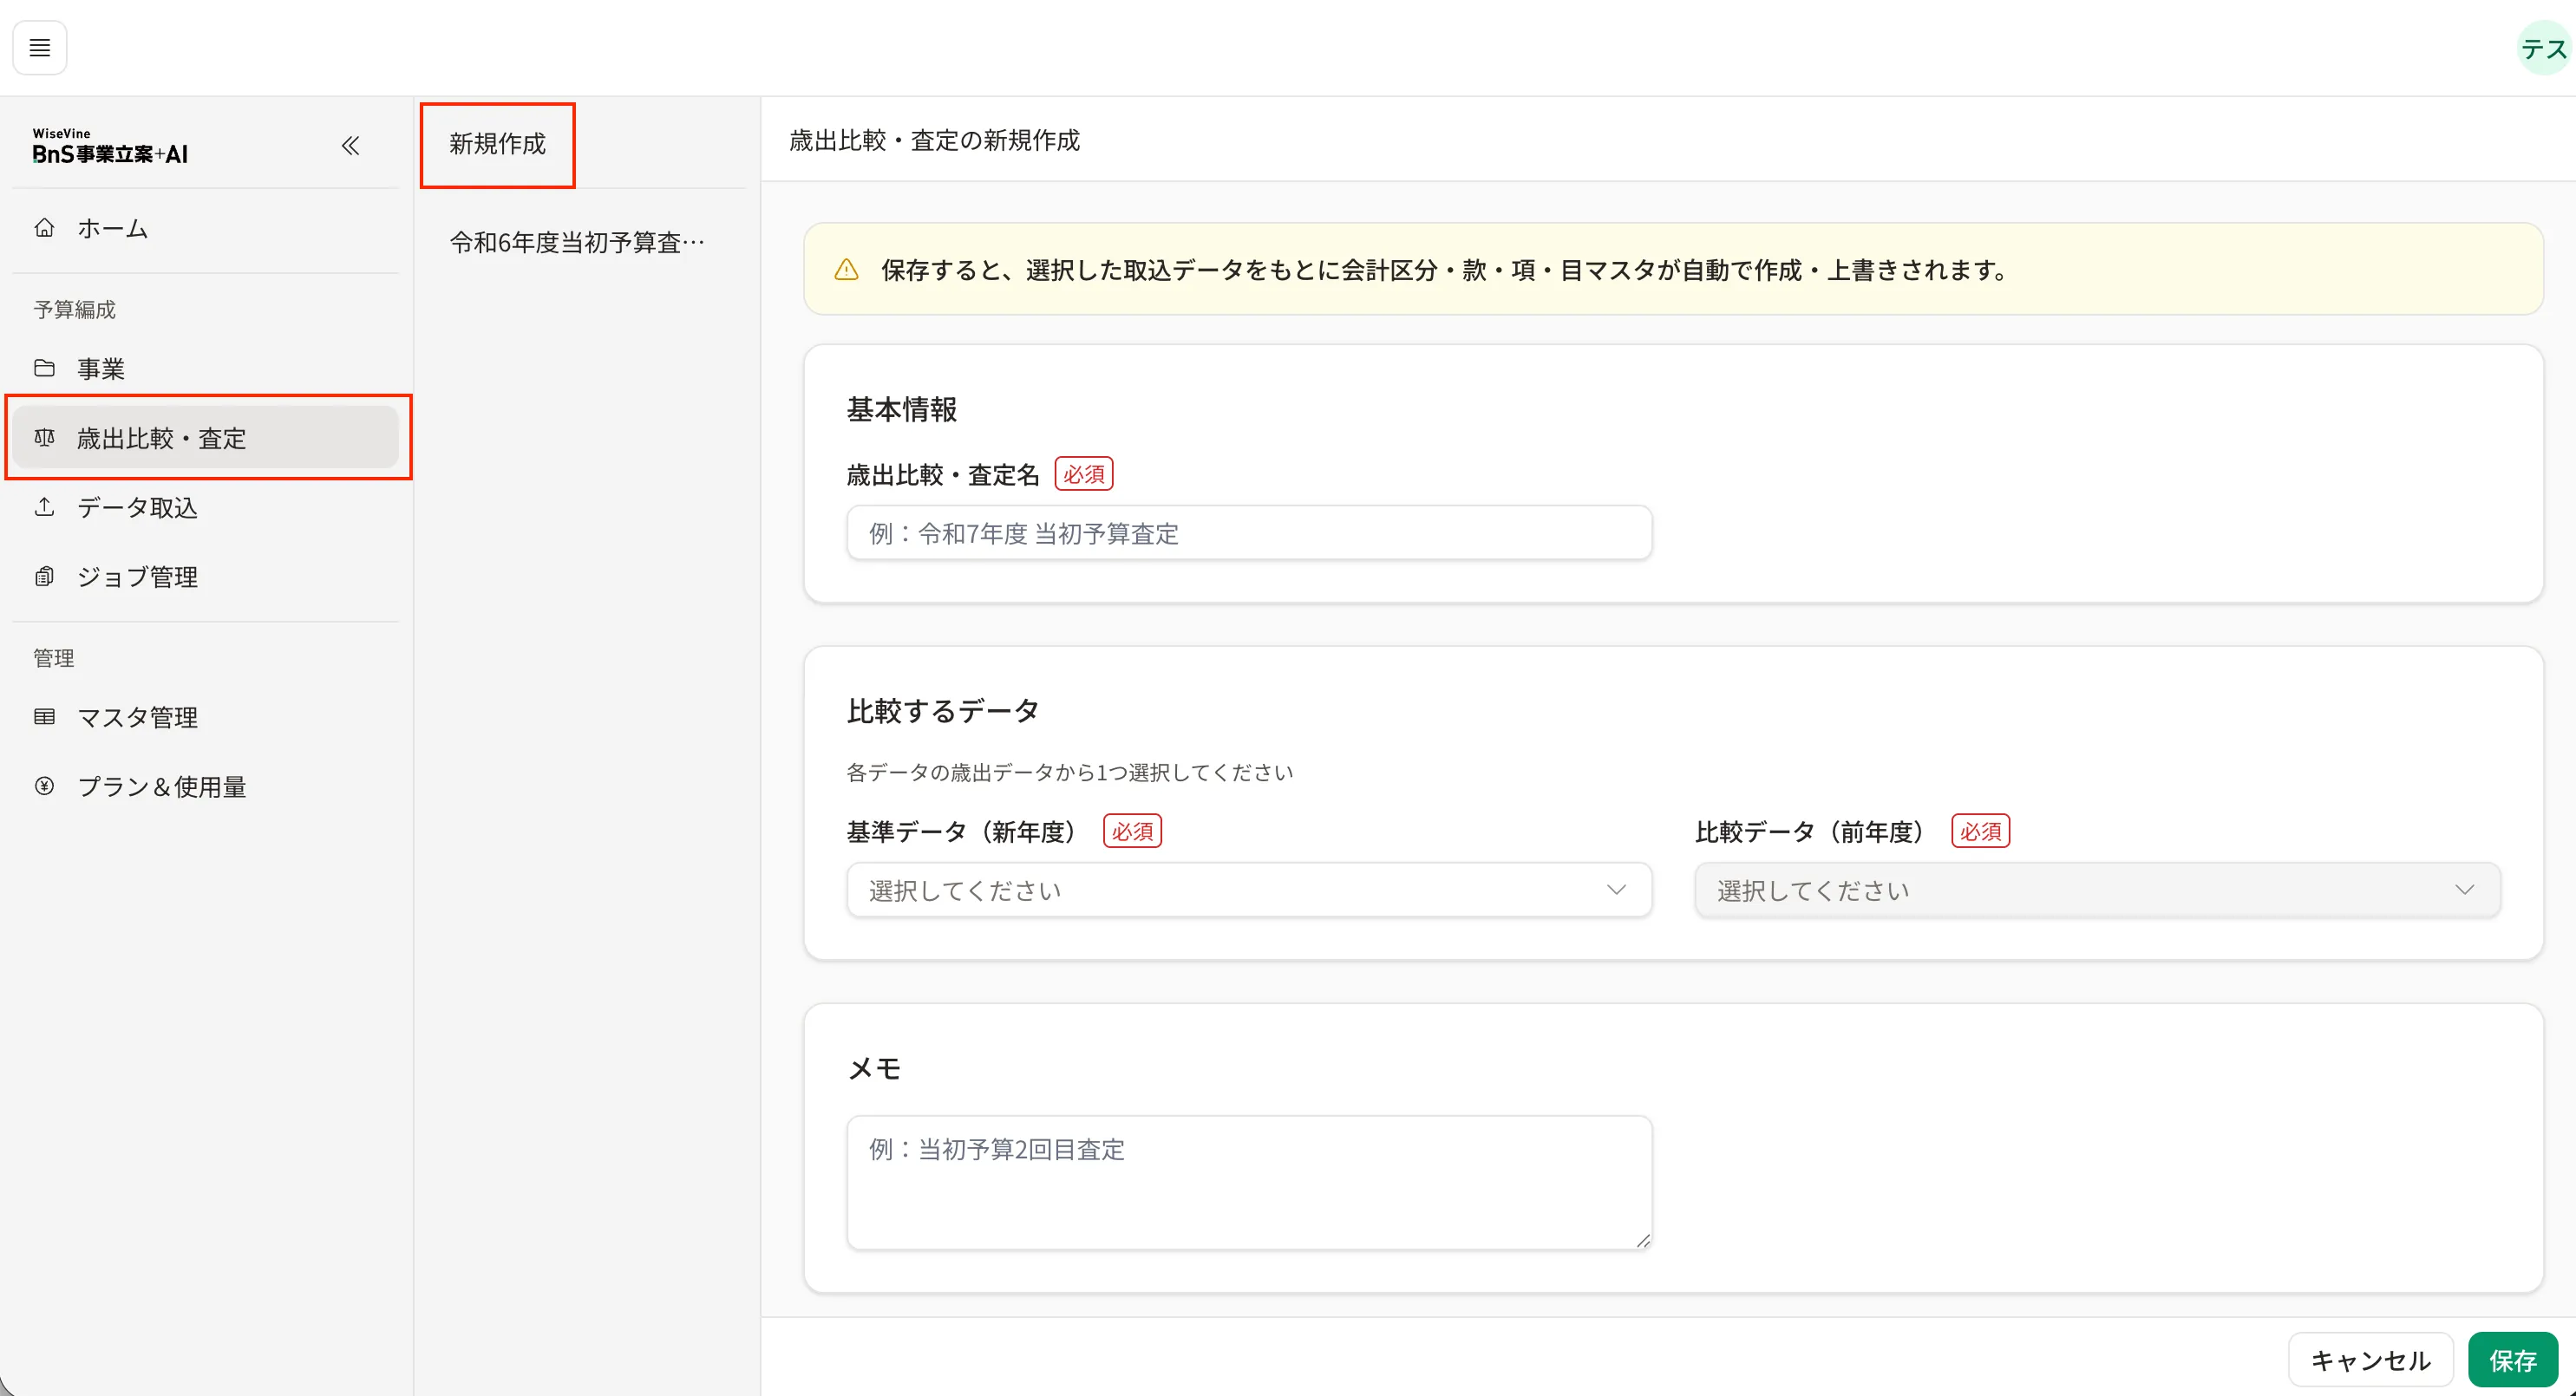Click the yen icon beside プラン＆使用量

pos(44,786)
